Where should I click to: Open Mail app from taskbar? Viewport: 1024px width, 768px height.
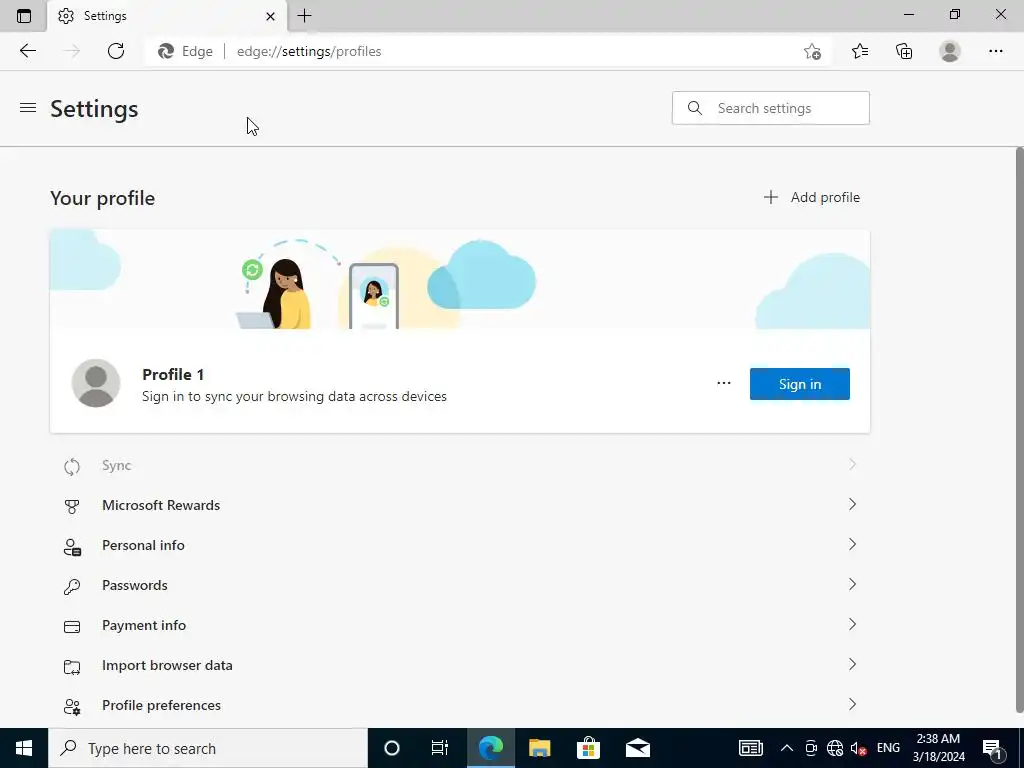(637, 748)
